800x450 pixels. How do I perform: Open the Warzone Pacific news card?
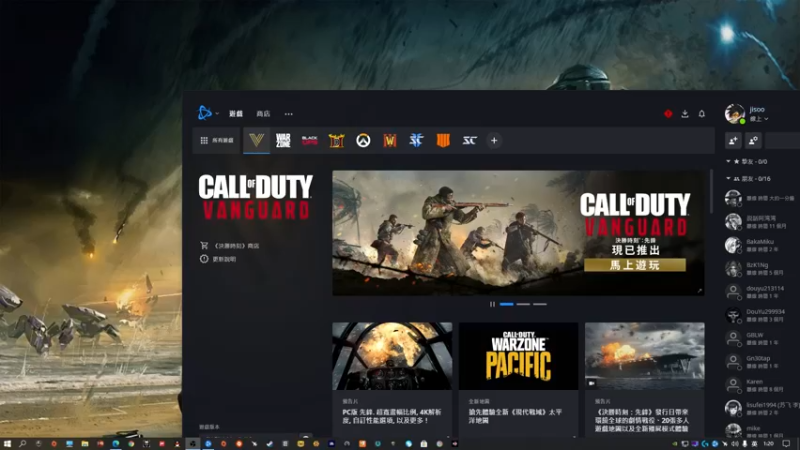(x=518, y=356)
